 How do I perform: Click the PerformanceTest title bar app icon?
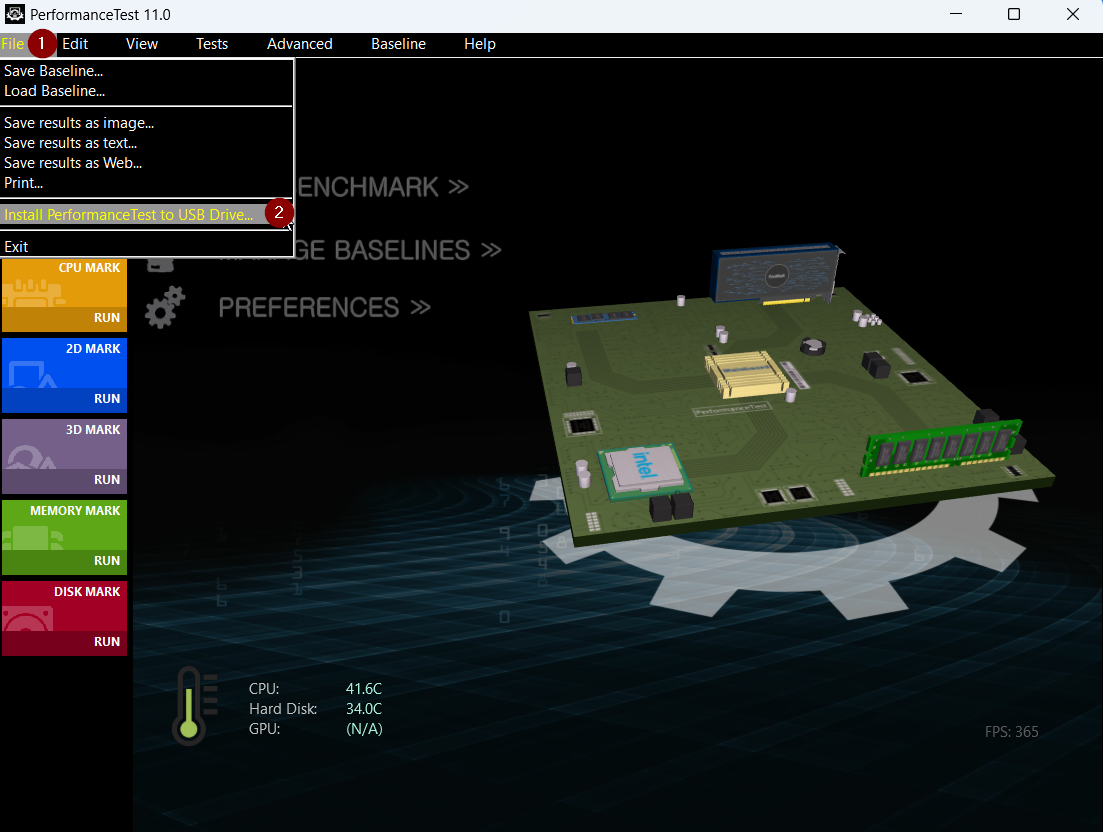(x=15, y=14)
